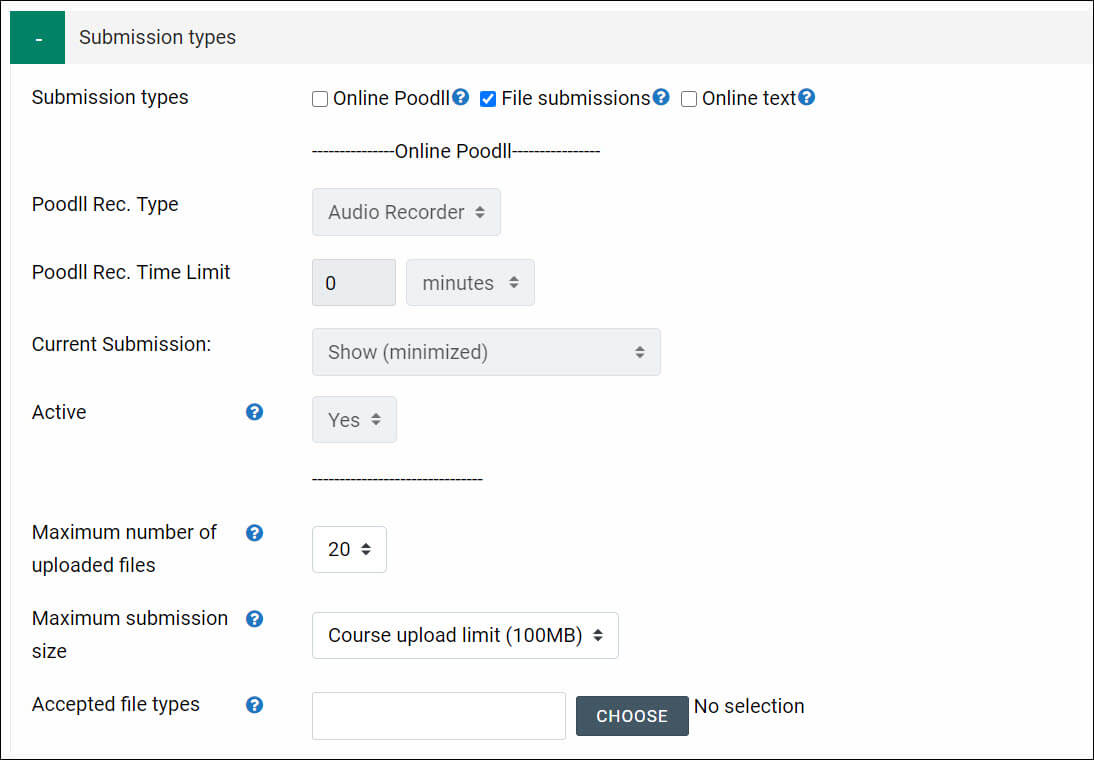Screen dimensions: 1094x760
Task: Click the 'Poodll Rec. Time Limit' label
Action: pyautogui.click(x=131, y=272)
